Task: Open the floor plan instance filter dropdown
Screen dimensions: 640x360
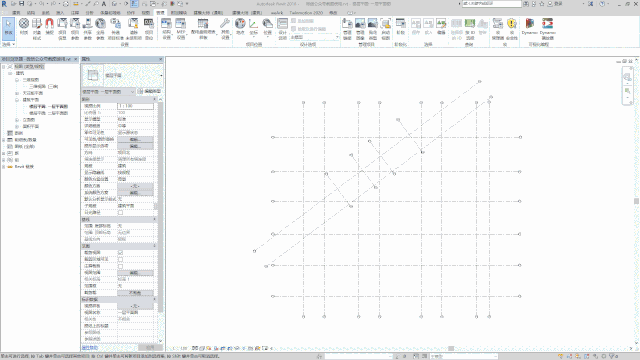Action: (108, 91)
